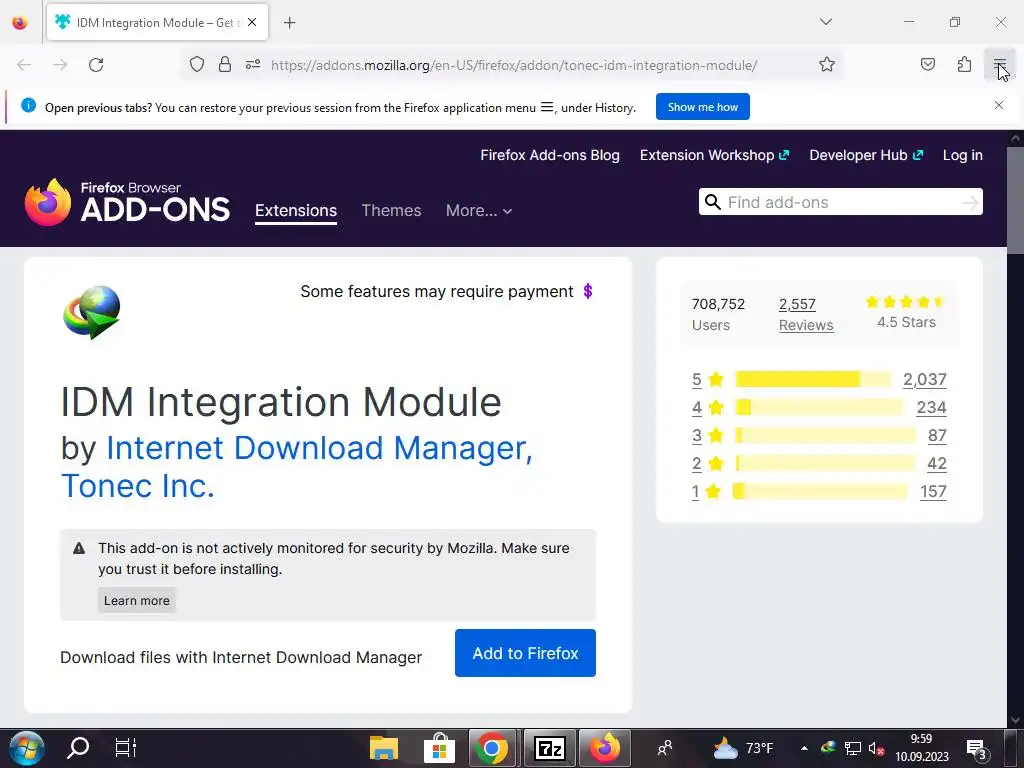Screen dimensions: 1024x768
Task: Reload the current page
Action: [x=96, y=65]
